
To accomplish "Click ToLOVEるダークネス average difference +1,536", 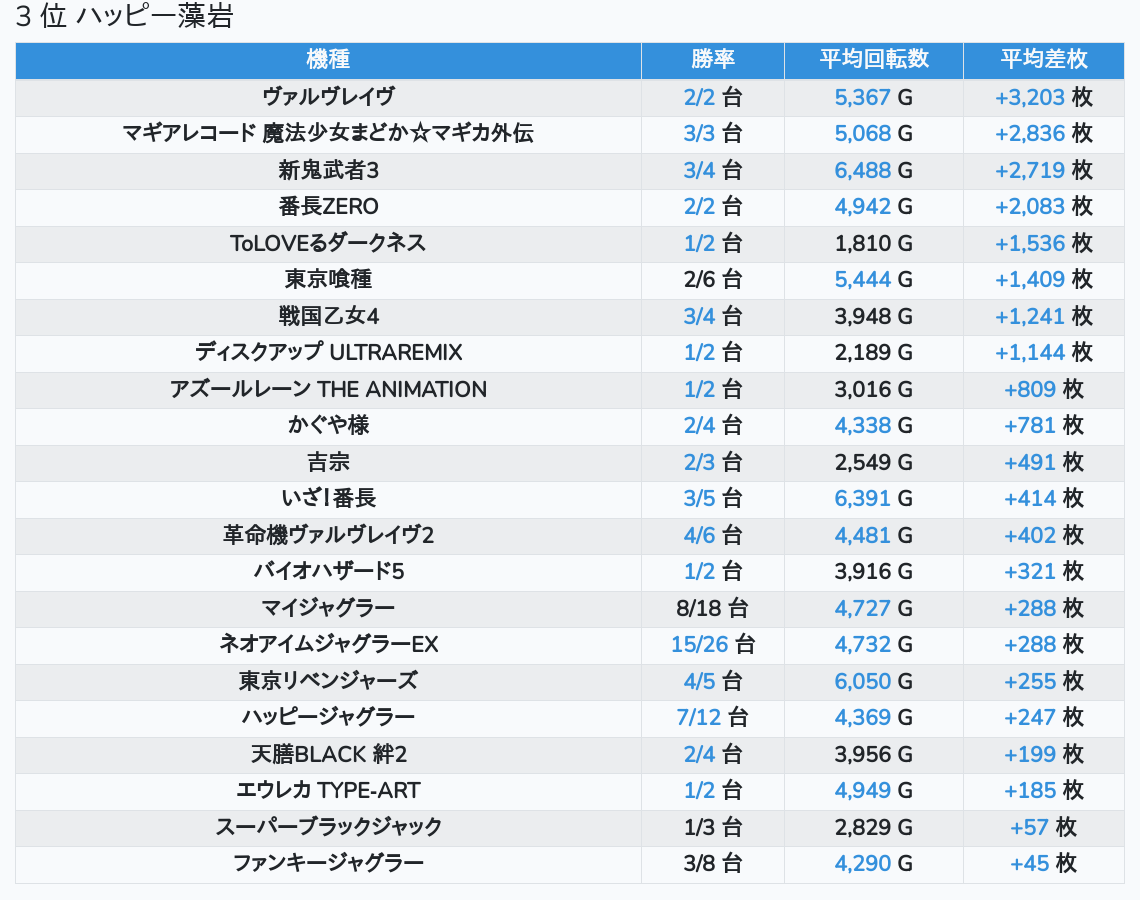I will (x=1030, y=243).
